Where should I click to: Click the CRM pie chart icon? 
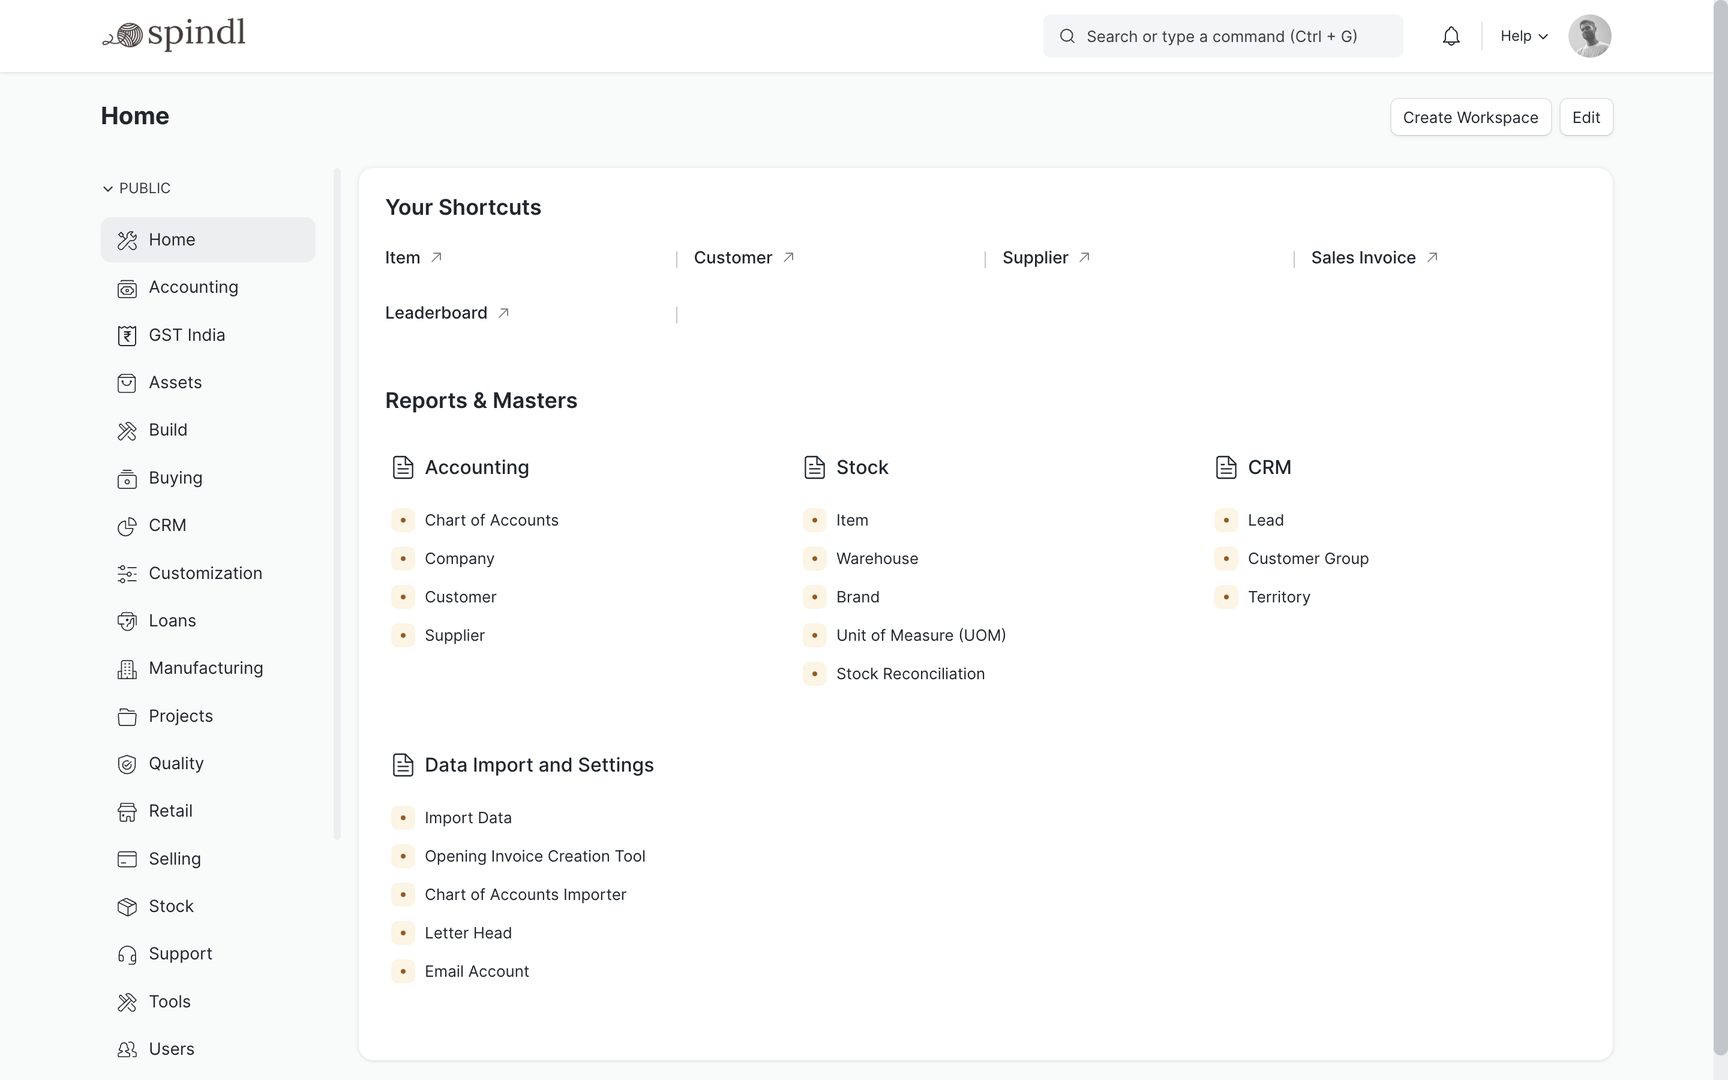tap(127, 526)
